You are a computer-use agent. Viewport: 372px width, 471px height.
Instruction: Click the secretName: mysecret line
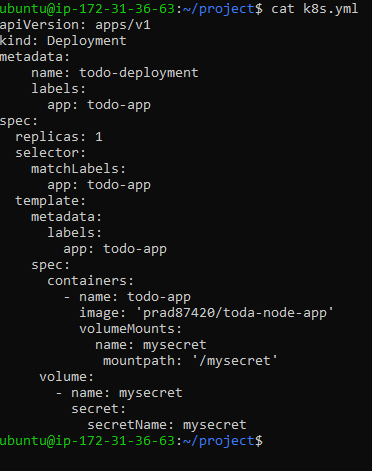167,425
